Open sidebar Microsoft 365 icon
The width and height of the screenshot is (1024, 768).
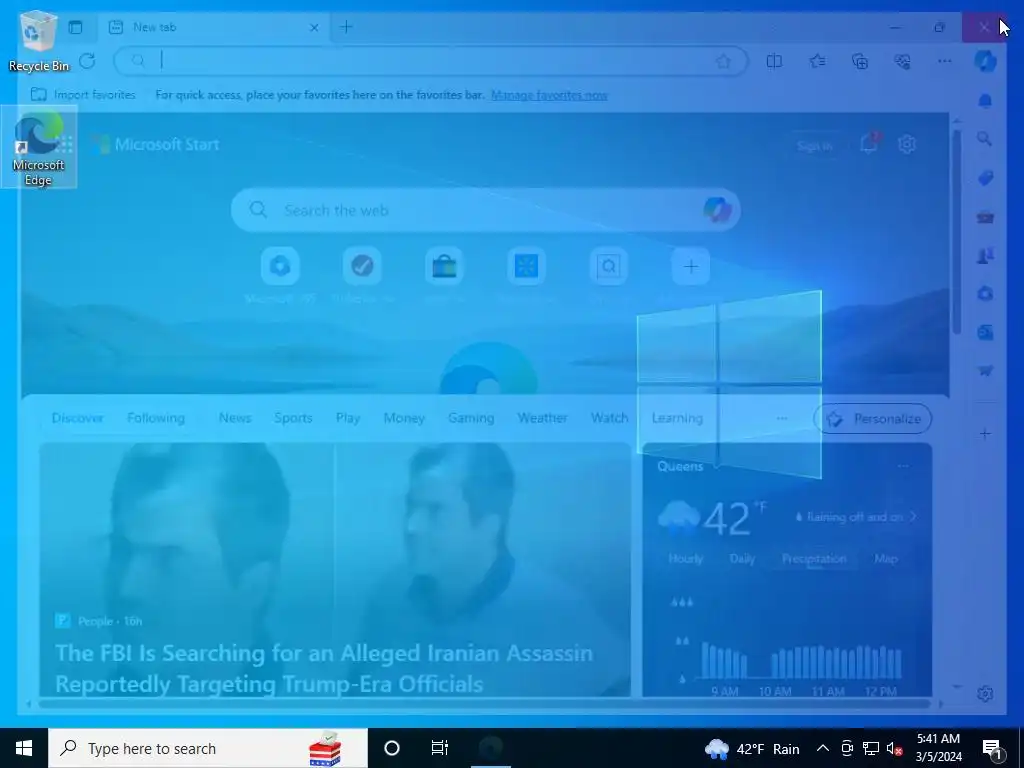click(x=985, y=294)
